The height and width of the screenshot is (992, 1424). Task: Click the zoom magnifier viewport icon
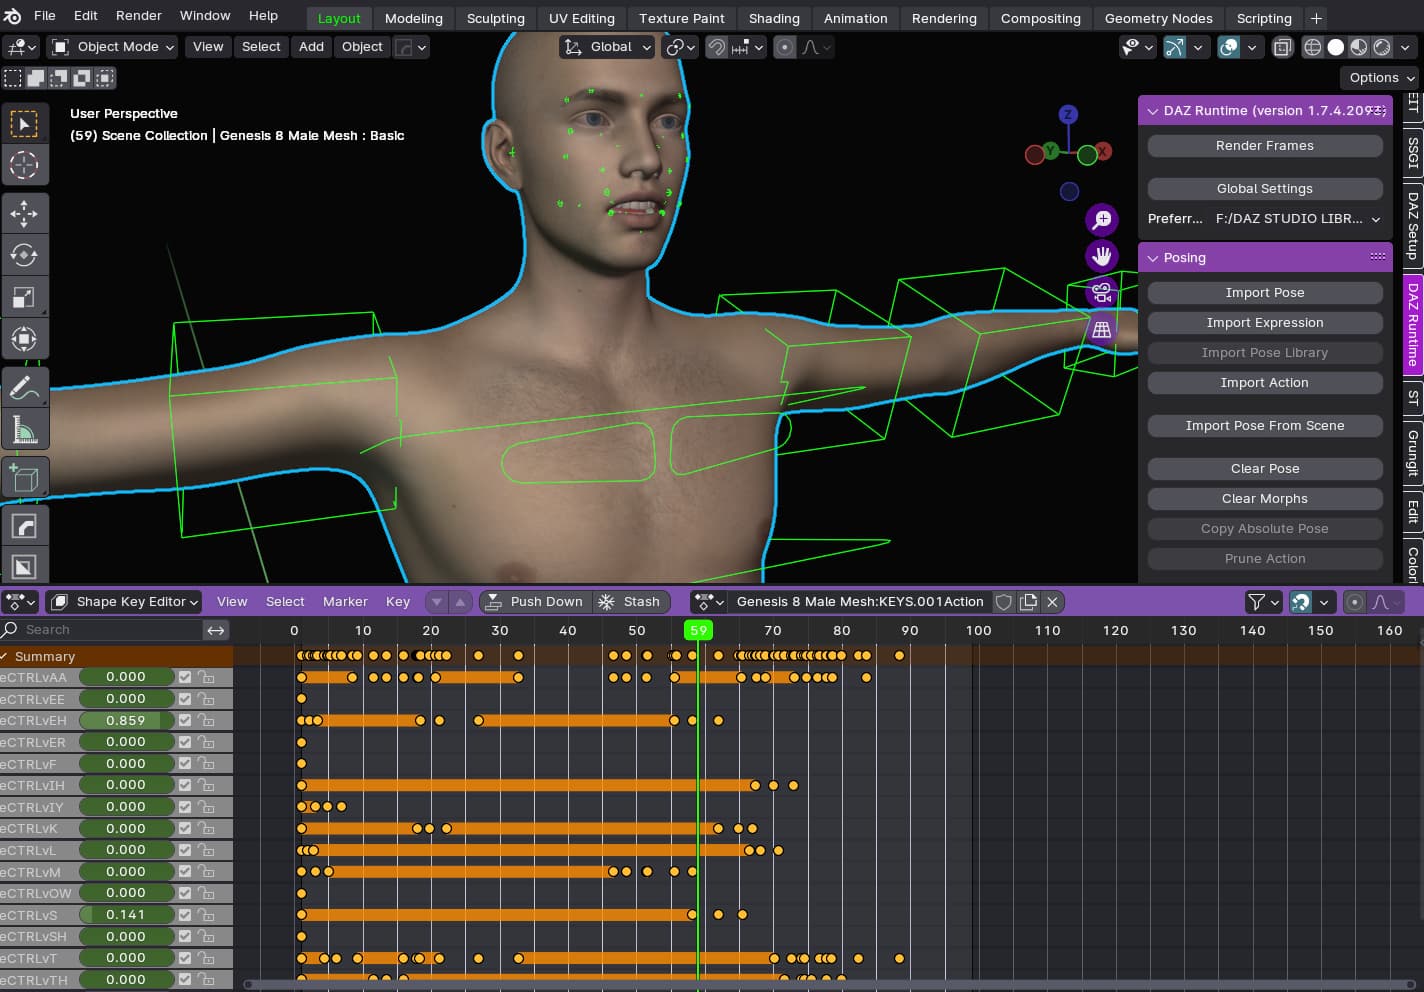pyautogui.click(x=1102, y=219)
